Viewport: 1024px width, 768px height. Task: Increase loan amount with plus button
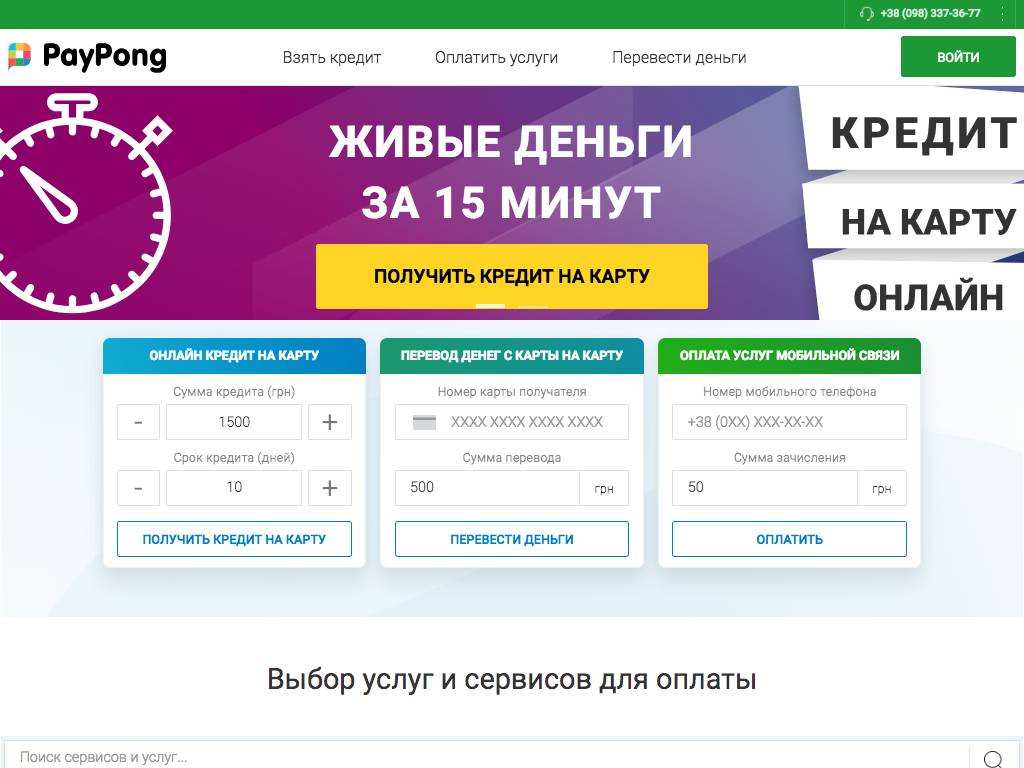329,422
